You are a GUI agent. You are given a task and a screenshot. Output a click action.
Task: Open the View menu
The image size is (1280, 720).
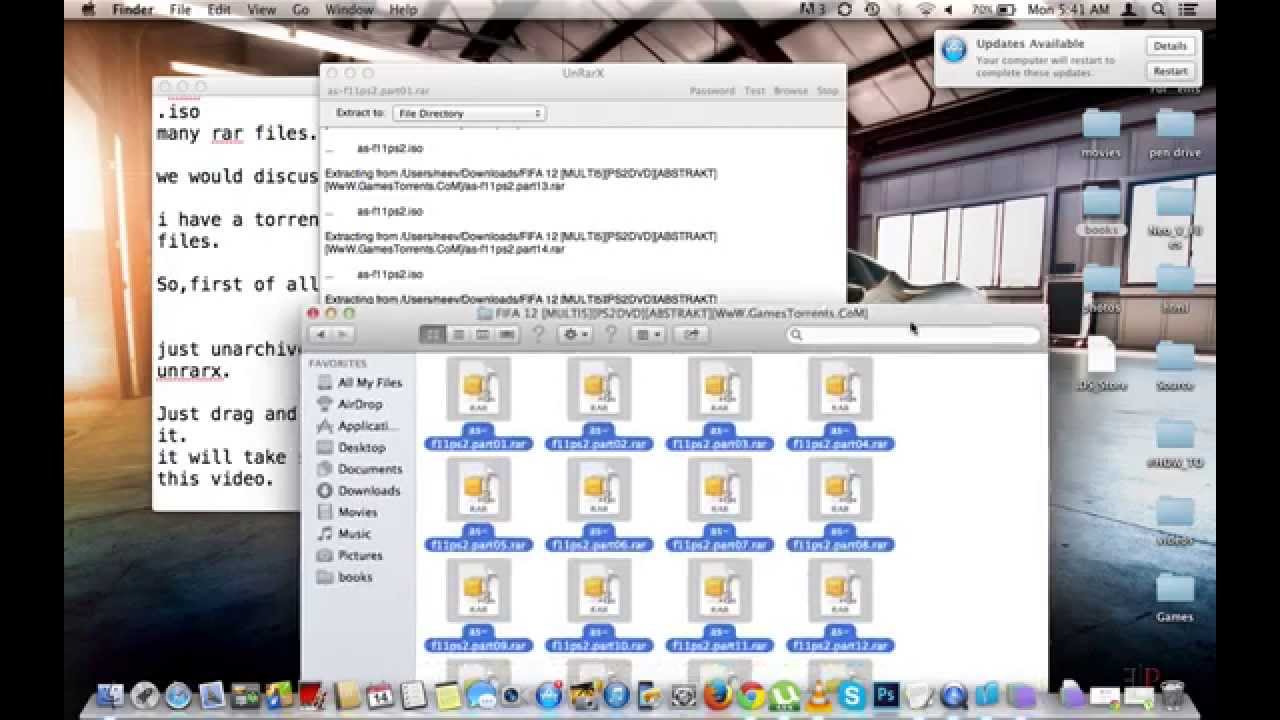pos(261,10)
